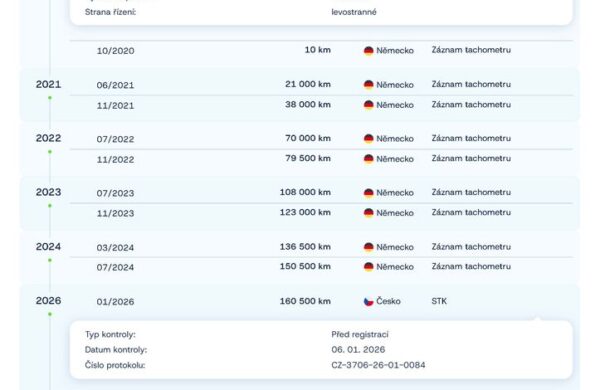The width and height of the screenshot is (600, 390).
Task: Click the Typ kontroly label
Action: [x=110, y=335]
